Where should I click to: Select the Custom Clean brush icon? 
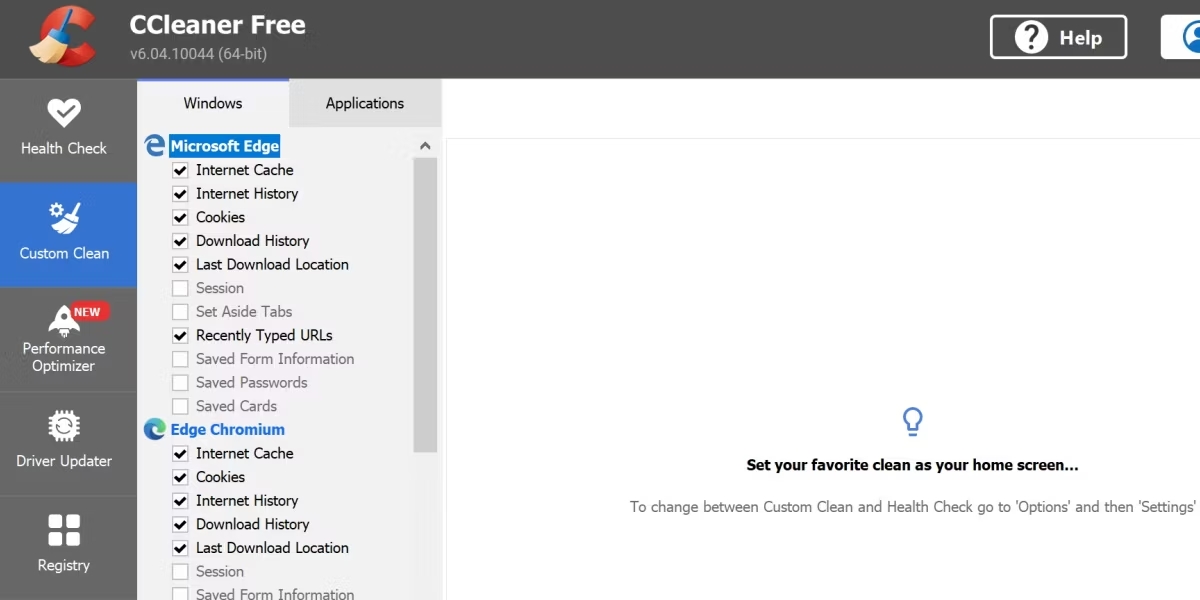pos(64,218)
